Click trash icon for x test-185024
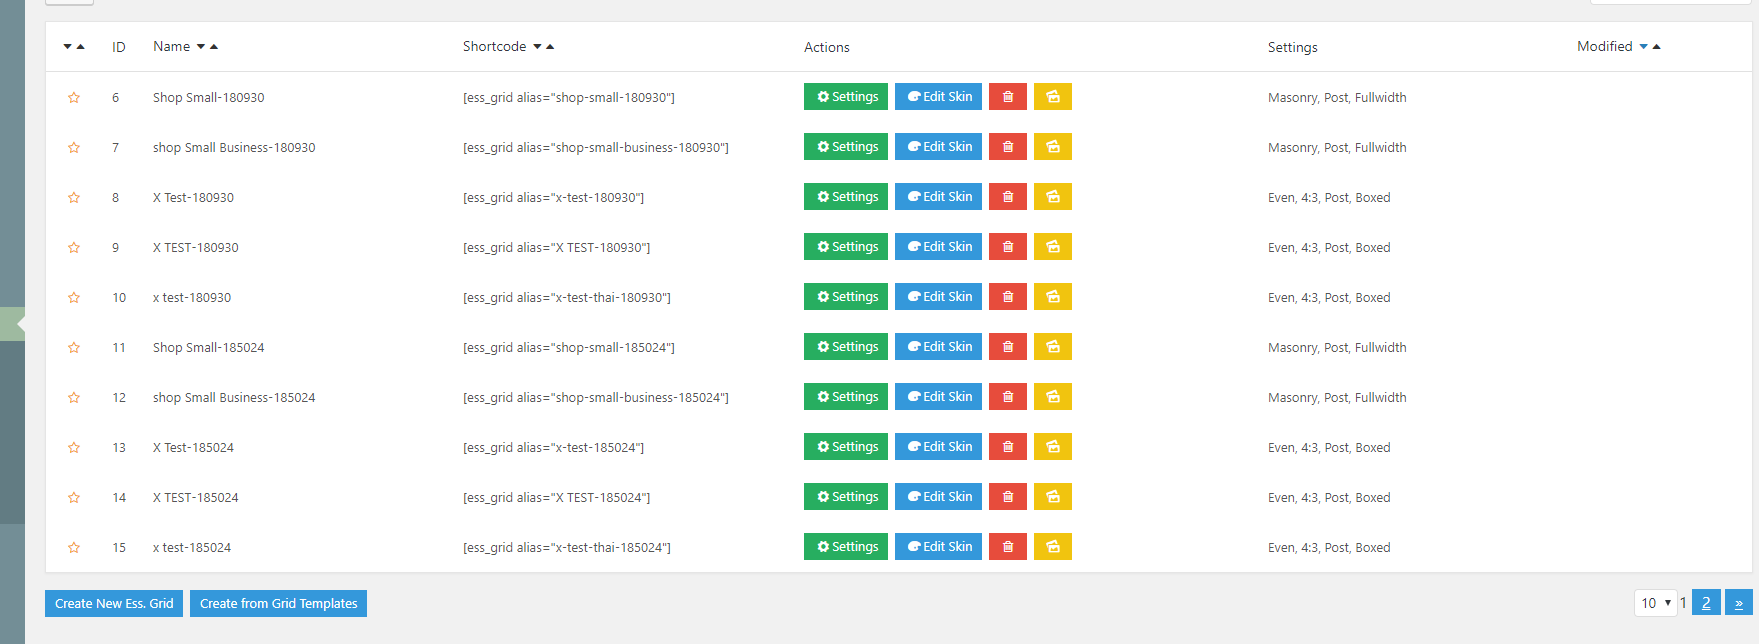The image size is (1759, 644). pos(1007,547)
